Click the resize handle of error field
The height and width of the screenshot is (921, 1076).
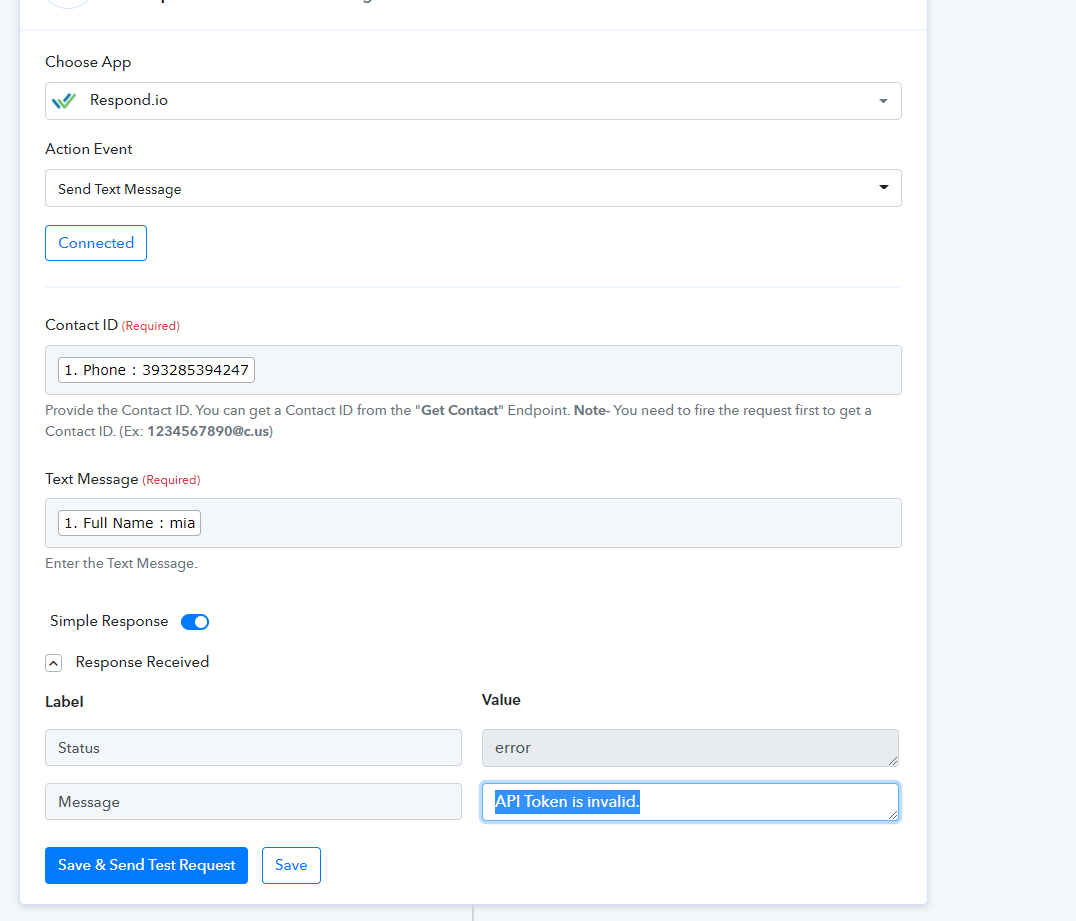892,760
